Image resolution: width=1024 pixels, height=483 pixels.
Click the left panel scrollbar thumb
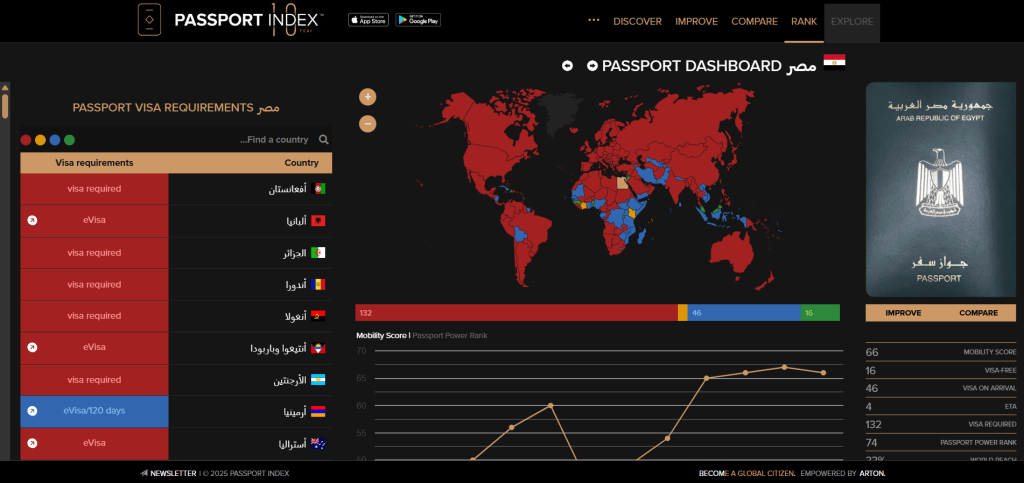5,106
